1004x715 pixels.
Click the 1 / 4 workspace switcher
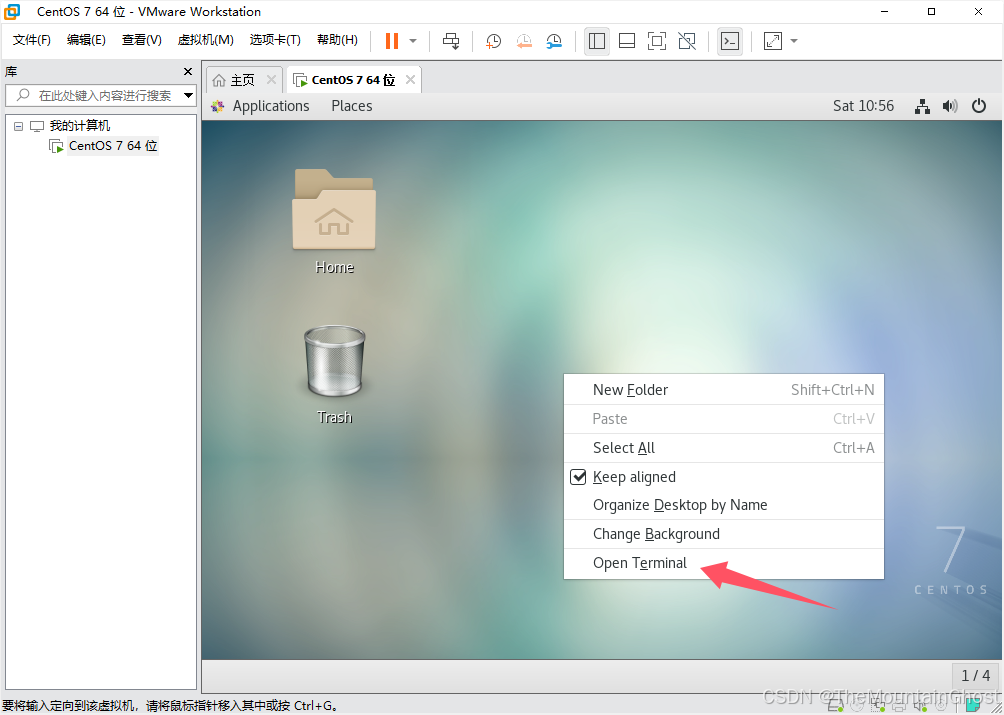pyautogui.click(x=975, y=675)
